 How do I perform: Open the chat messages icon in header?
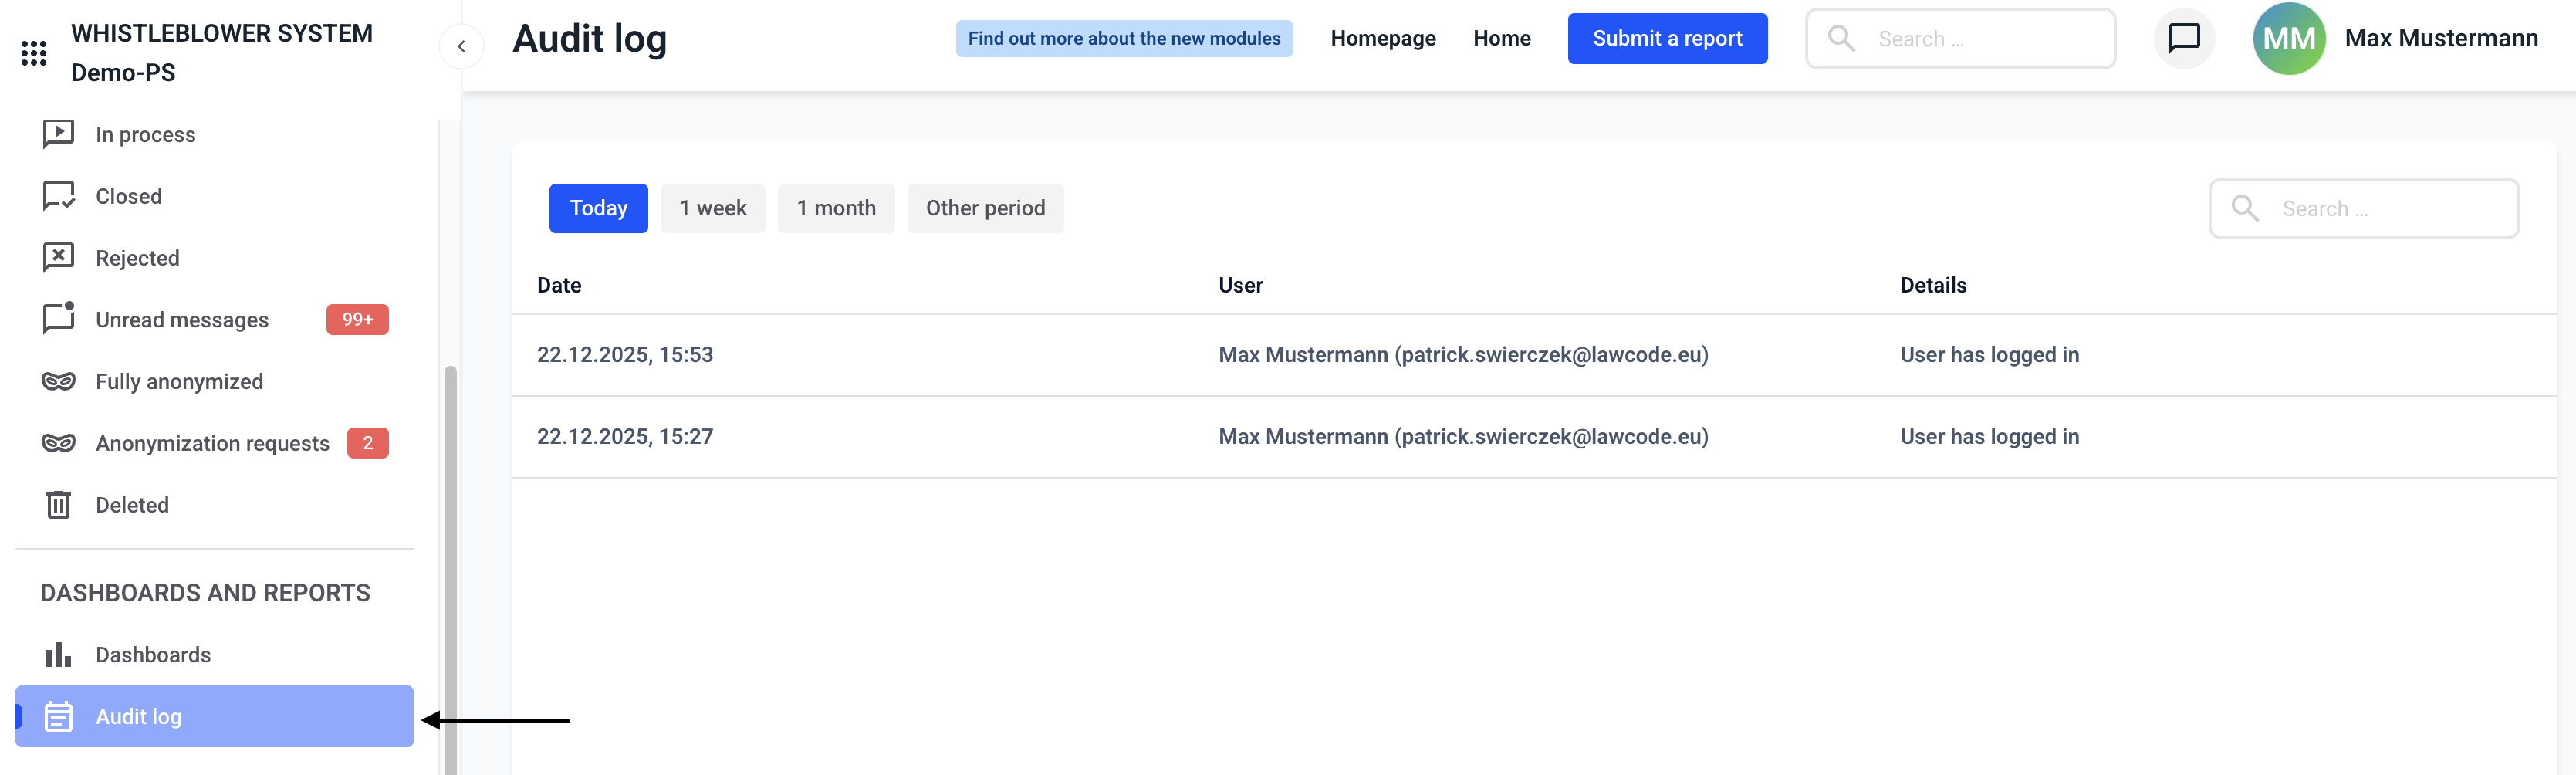(x=2183, y=39)
